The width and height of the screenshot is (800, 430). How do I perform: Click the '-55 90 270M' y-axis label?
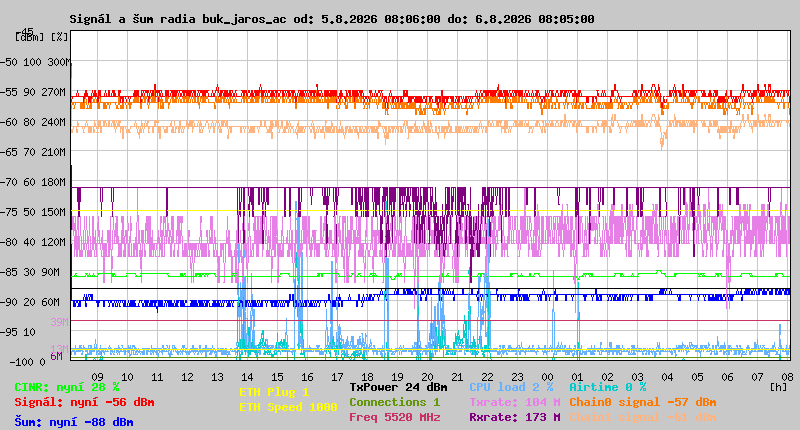pos(33,92)
